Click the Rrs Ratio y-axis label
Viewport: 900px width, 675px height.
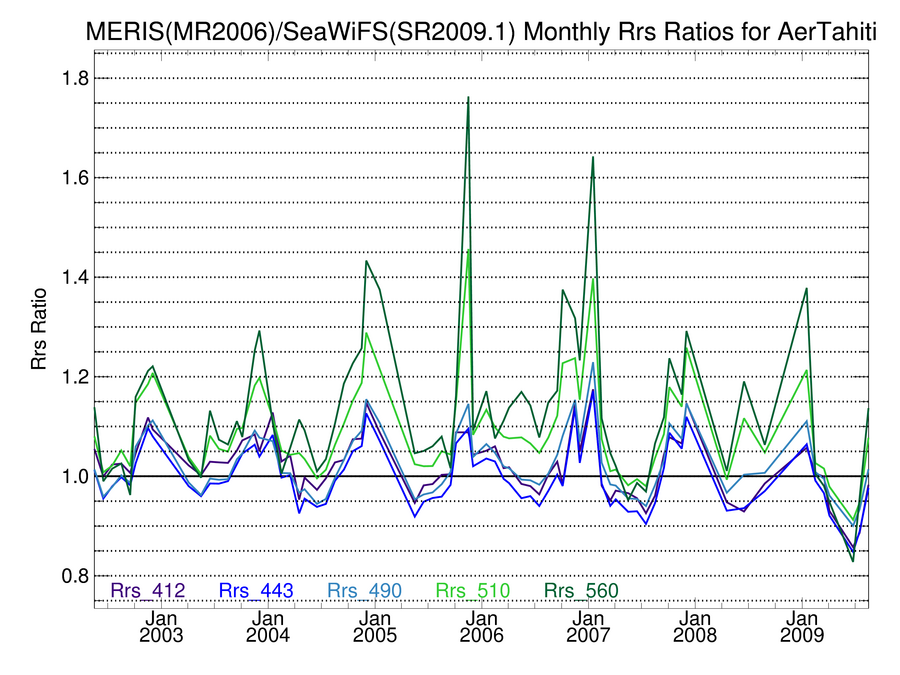click(x=38, y=329)
